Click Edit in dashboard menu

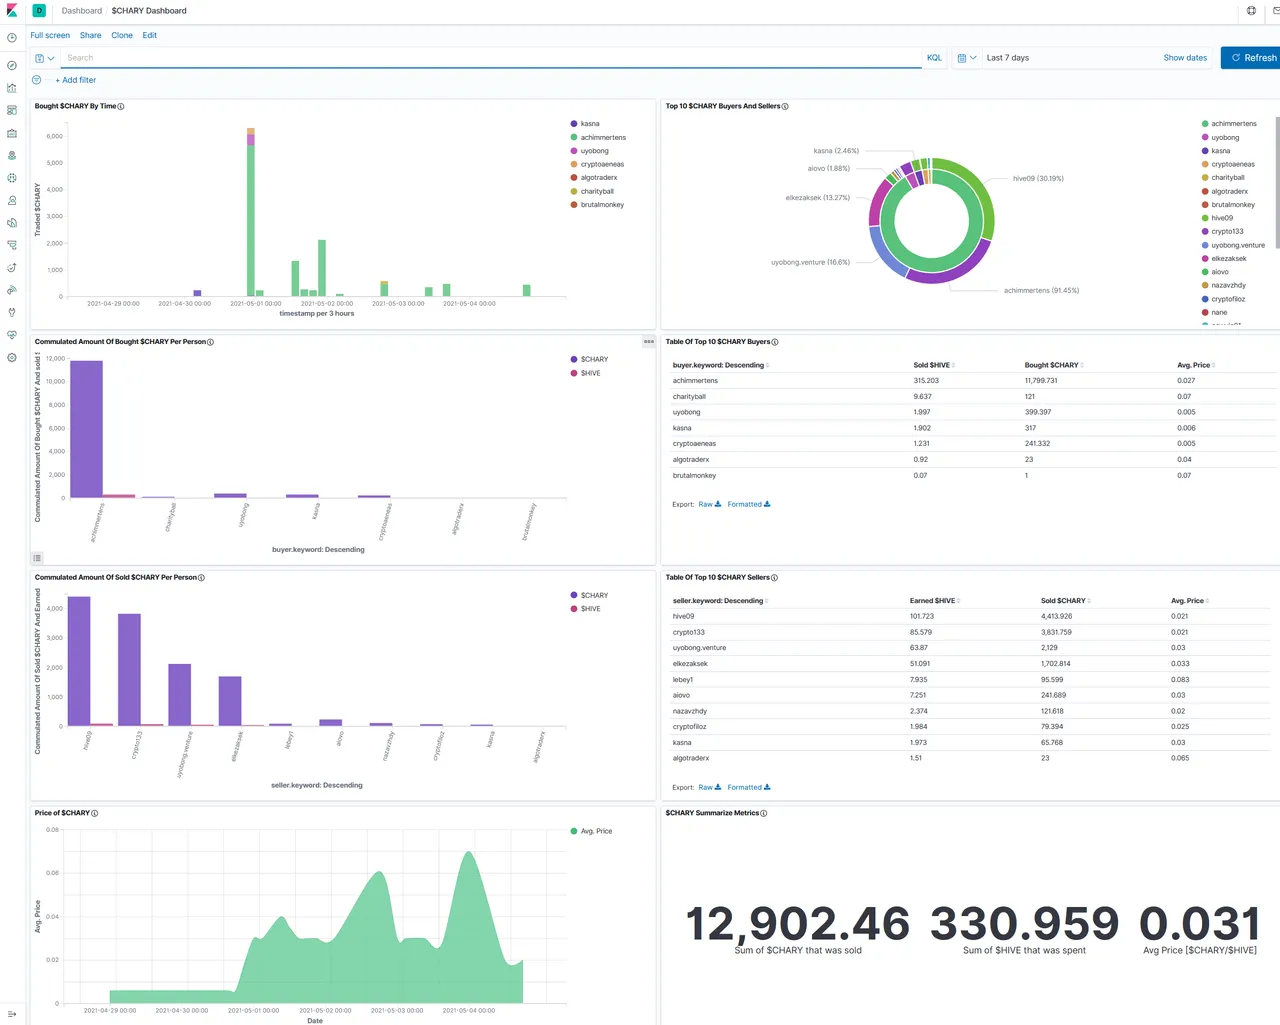[x=150, y=35]
